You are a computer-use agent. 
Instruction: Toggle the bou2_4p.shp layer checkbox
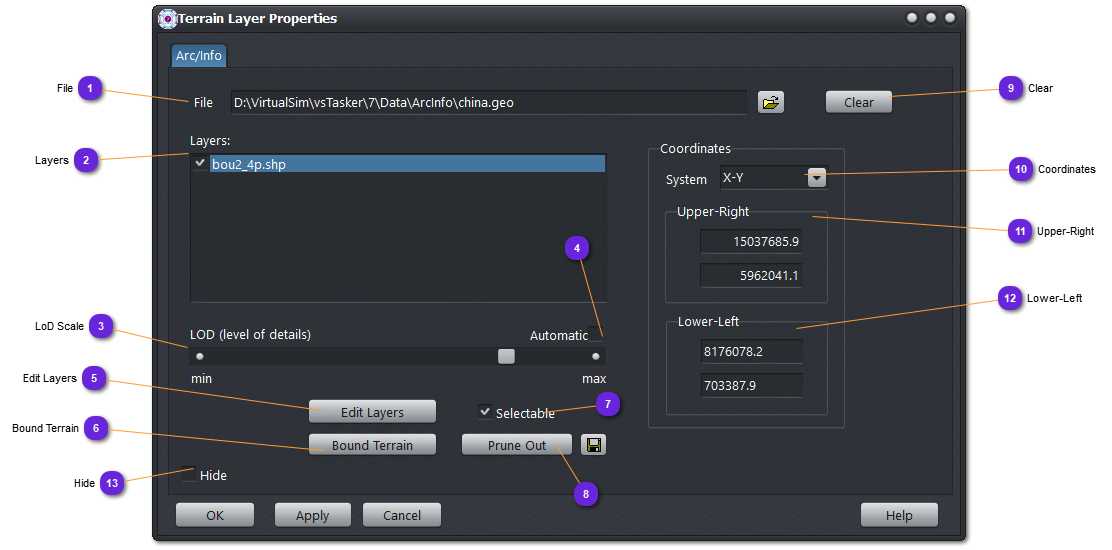200,163
